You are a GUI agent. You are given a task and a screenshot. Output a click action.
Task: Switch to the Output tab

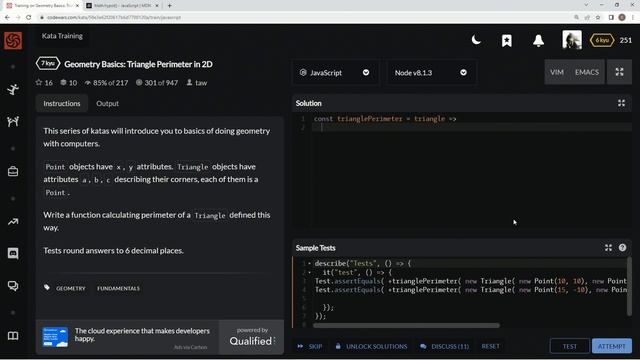pyautogui.click(x=107, y=103)
